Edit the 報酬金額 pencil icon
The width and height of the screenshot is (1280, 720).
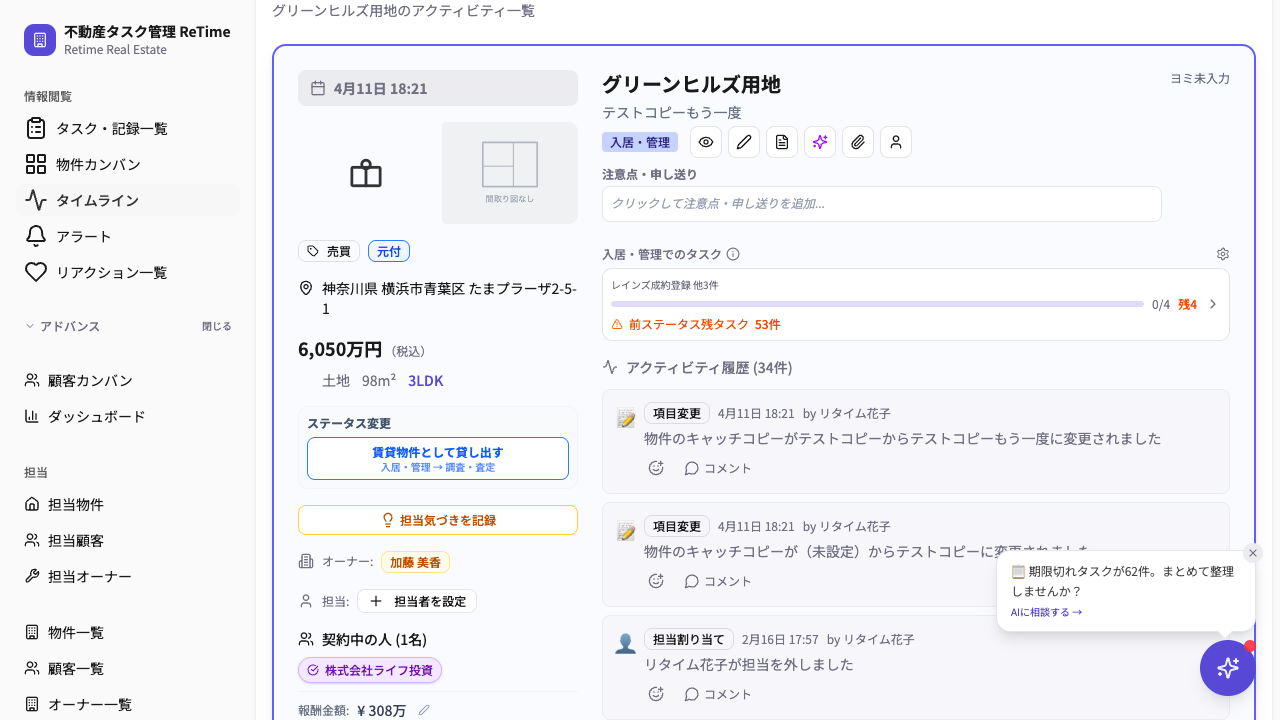[x=424, y=710]
